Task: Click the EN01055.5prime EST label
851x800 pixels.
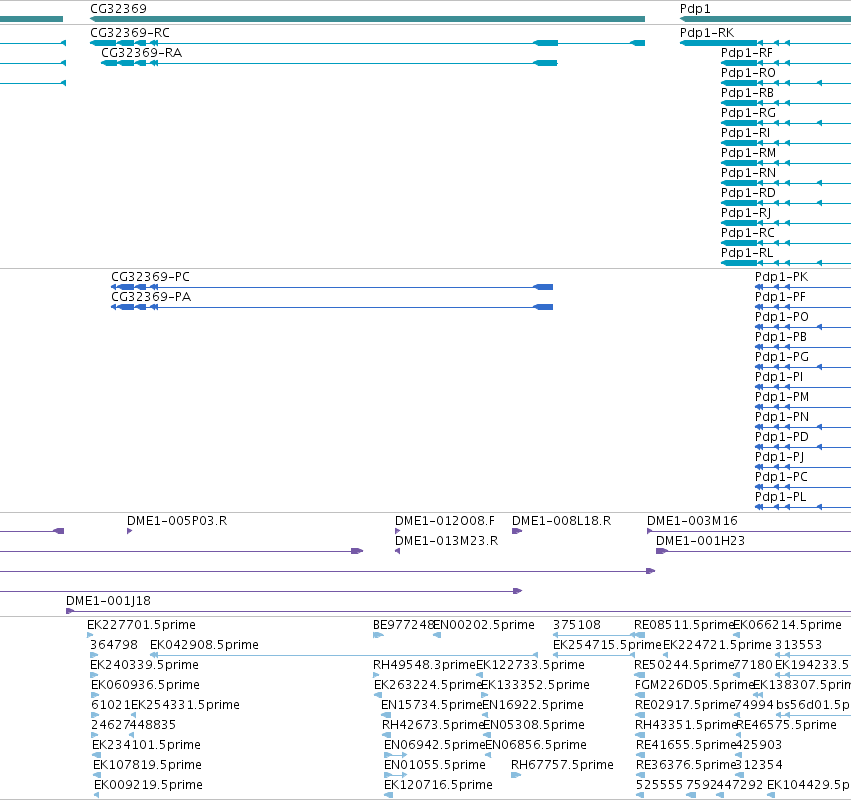Action: [435, 765]
